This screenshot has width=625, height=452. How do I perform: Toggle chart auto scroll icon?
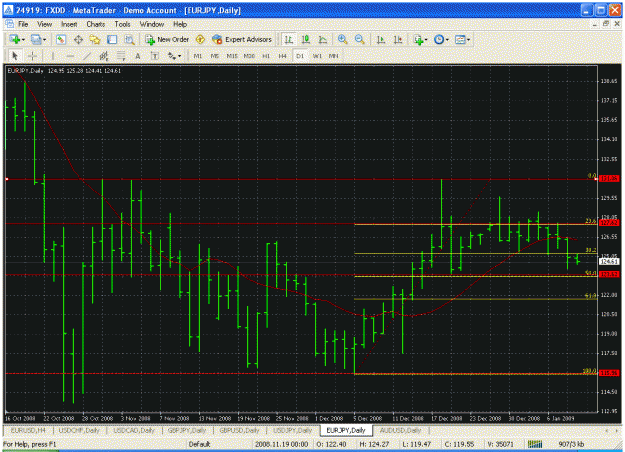381,39
